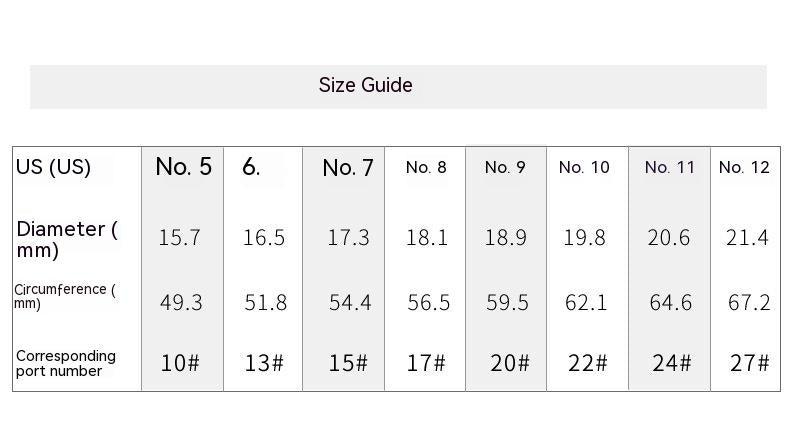
Task: Select the No. 7 size header
Action: click(348, 168)
